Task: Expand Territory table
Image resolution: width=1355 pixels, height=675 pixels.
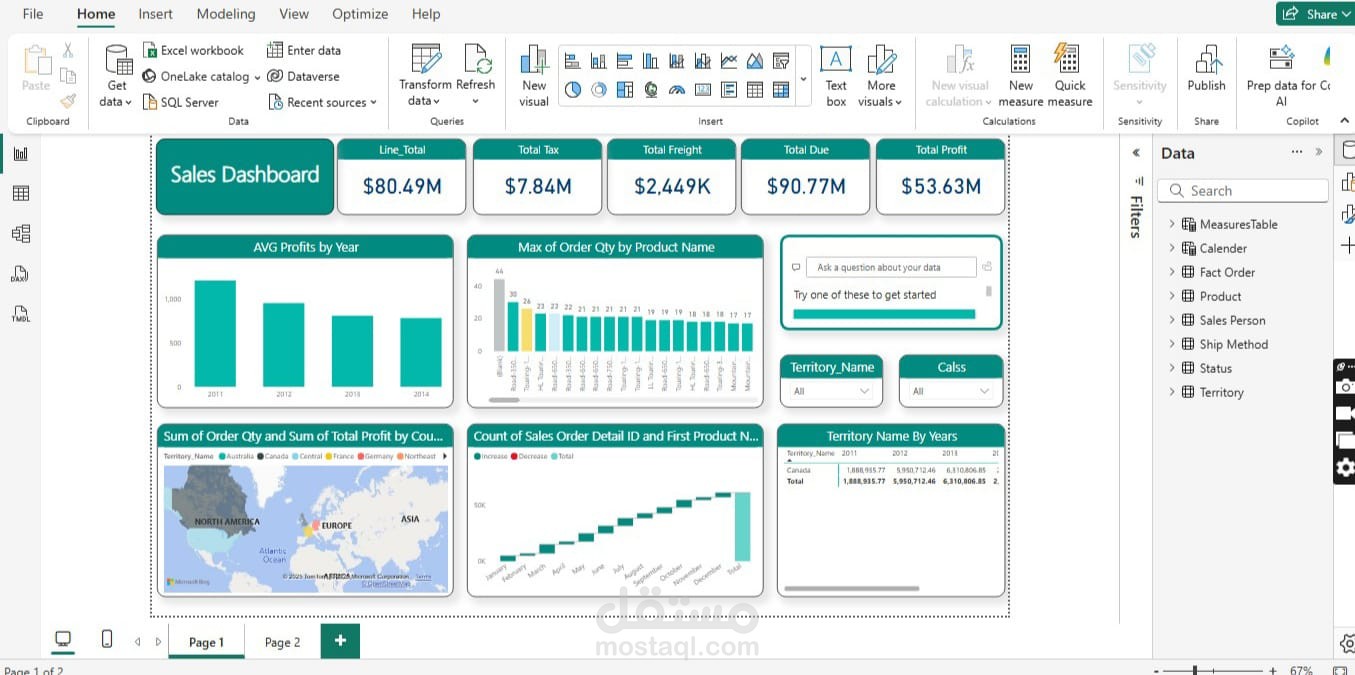Action: (x=1172, y=392)
